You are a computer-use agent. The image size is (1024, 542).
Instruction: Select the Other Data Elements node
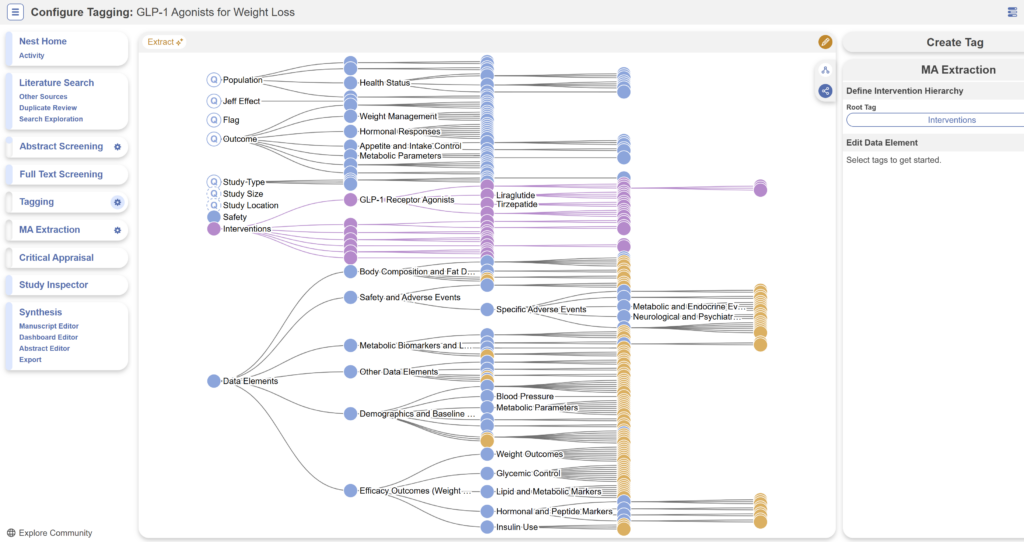pyautogui.click(x=351, y=372)
